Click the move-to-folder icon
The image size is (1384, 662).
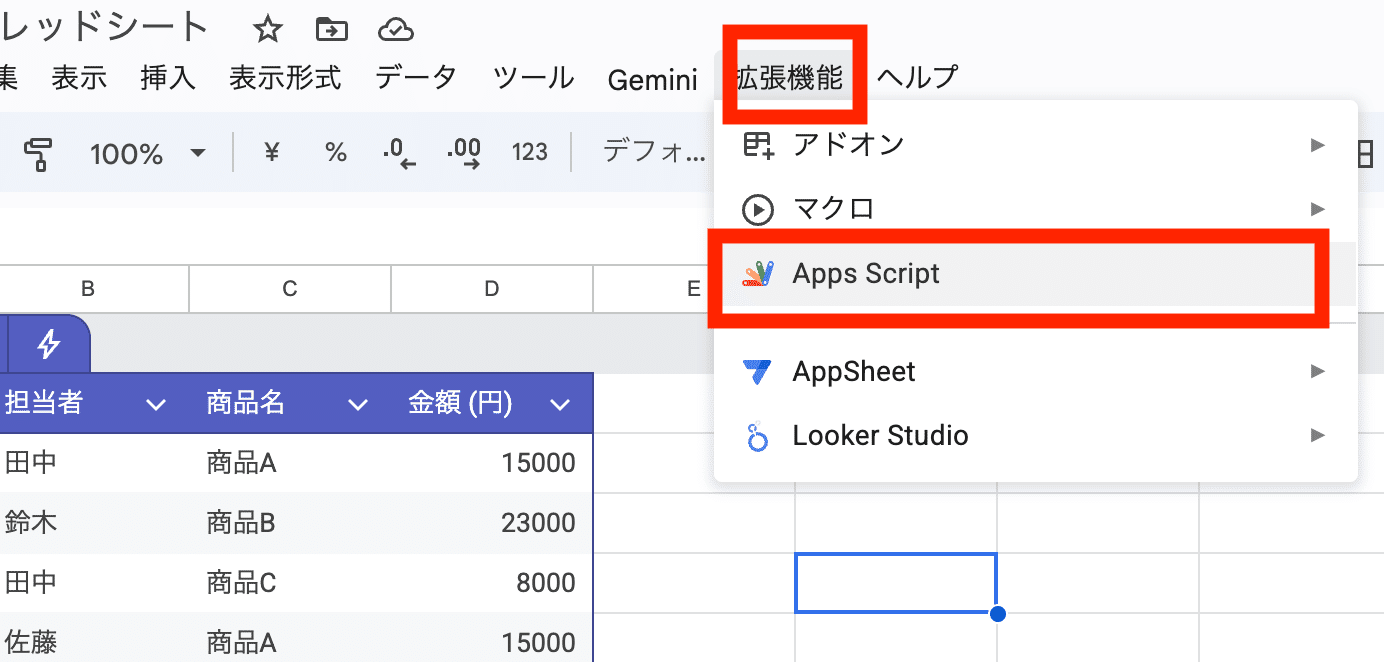pyautogui.click(x=331, y=30)
